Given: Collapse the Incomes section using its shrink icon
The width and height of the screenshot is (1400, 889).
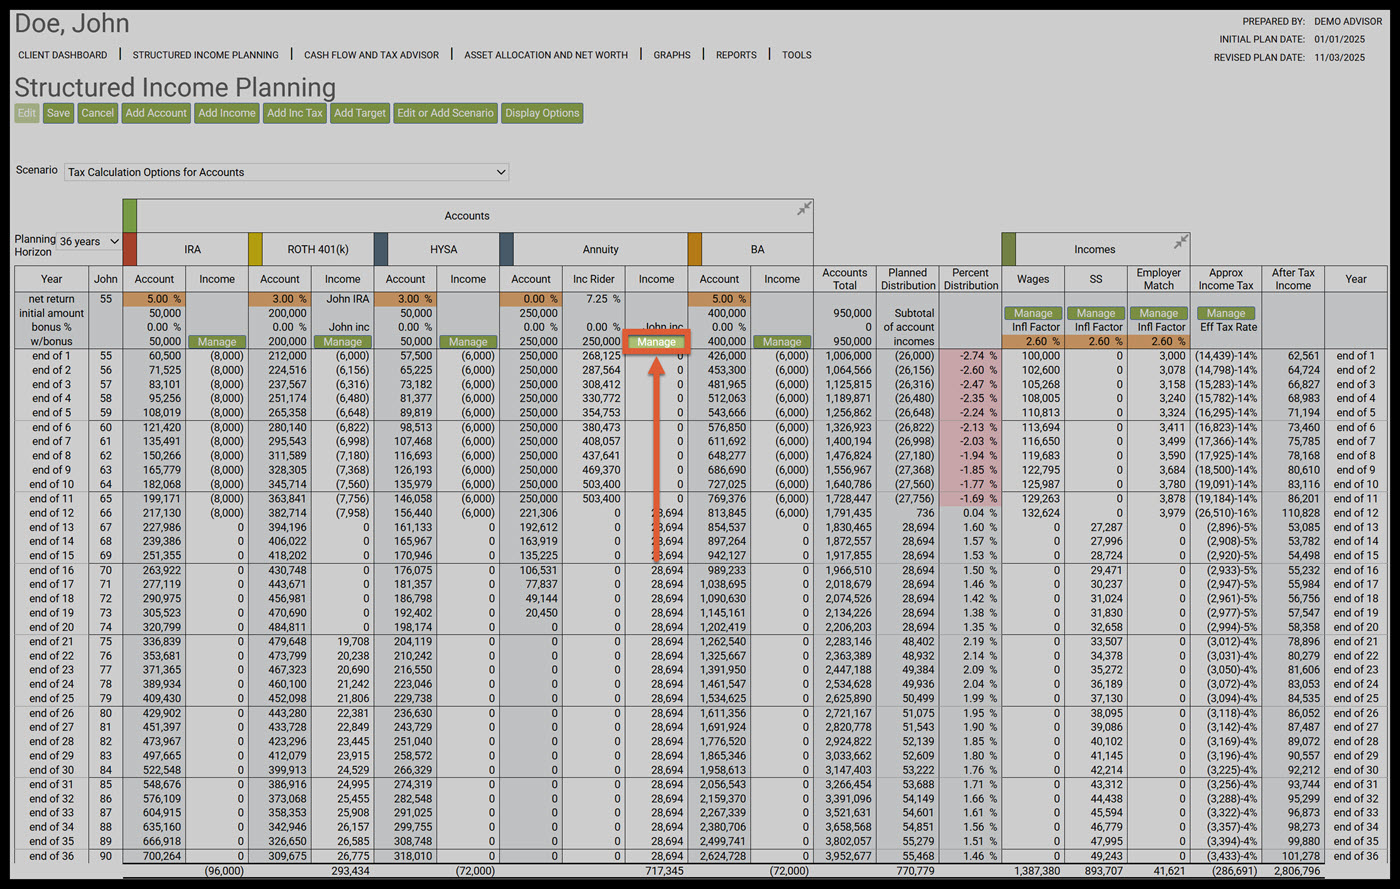Looking at the screenshot, I should [1180, 242].
